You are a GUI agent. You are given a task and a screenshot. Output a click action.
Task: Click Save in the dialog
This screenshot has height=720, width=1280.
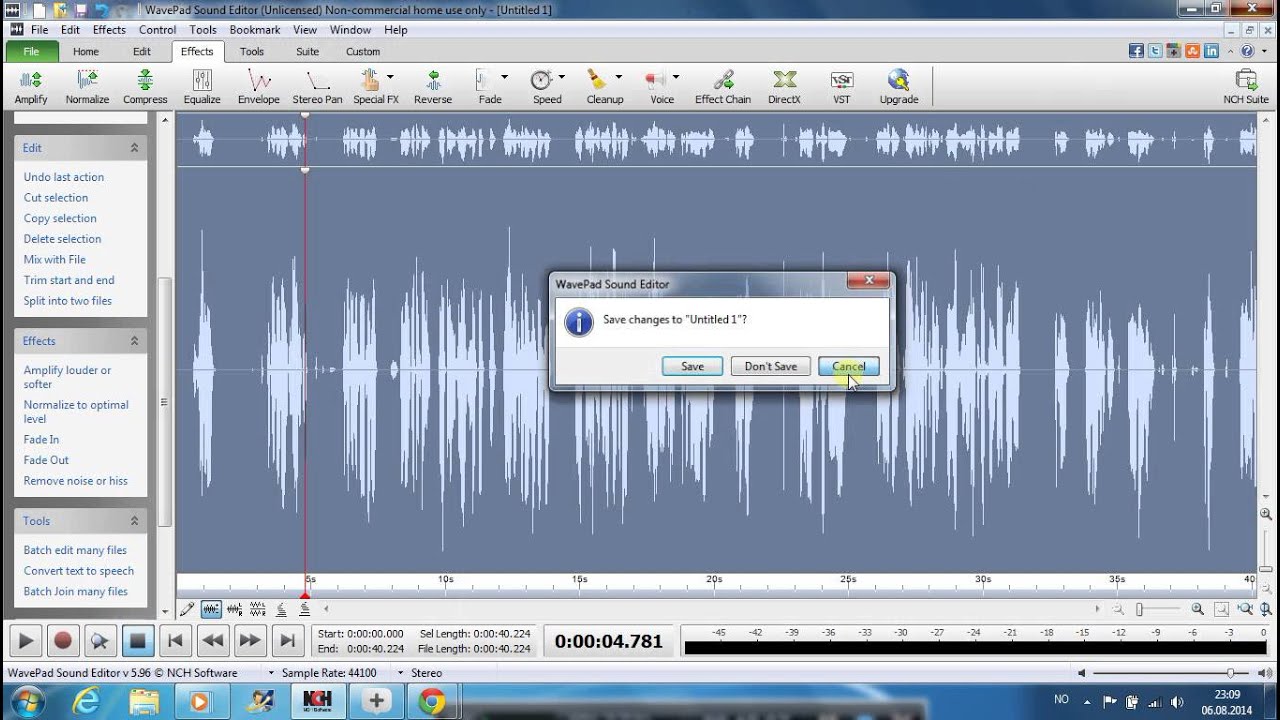tap(692, 366)
